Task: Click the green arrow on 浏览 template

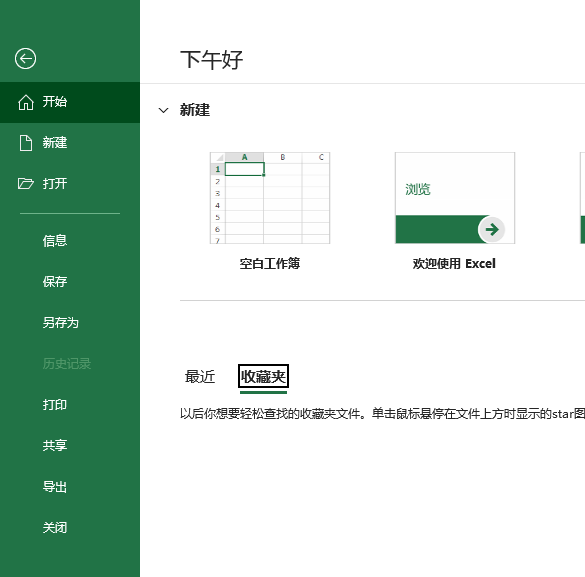Action: coord(492,229)
